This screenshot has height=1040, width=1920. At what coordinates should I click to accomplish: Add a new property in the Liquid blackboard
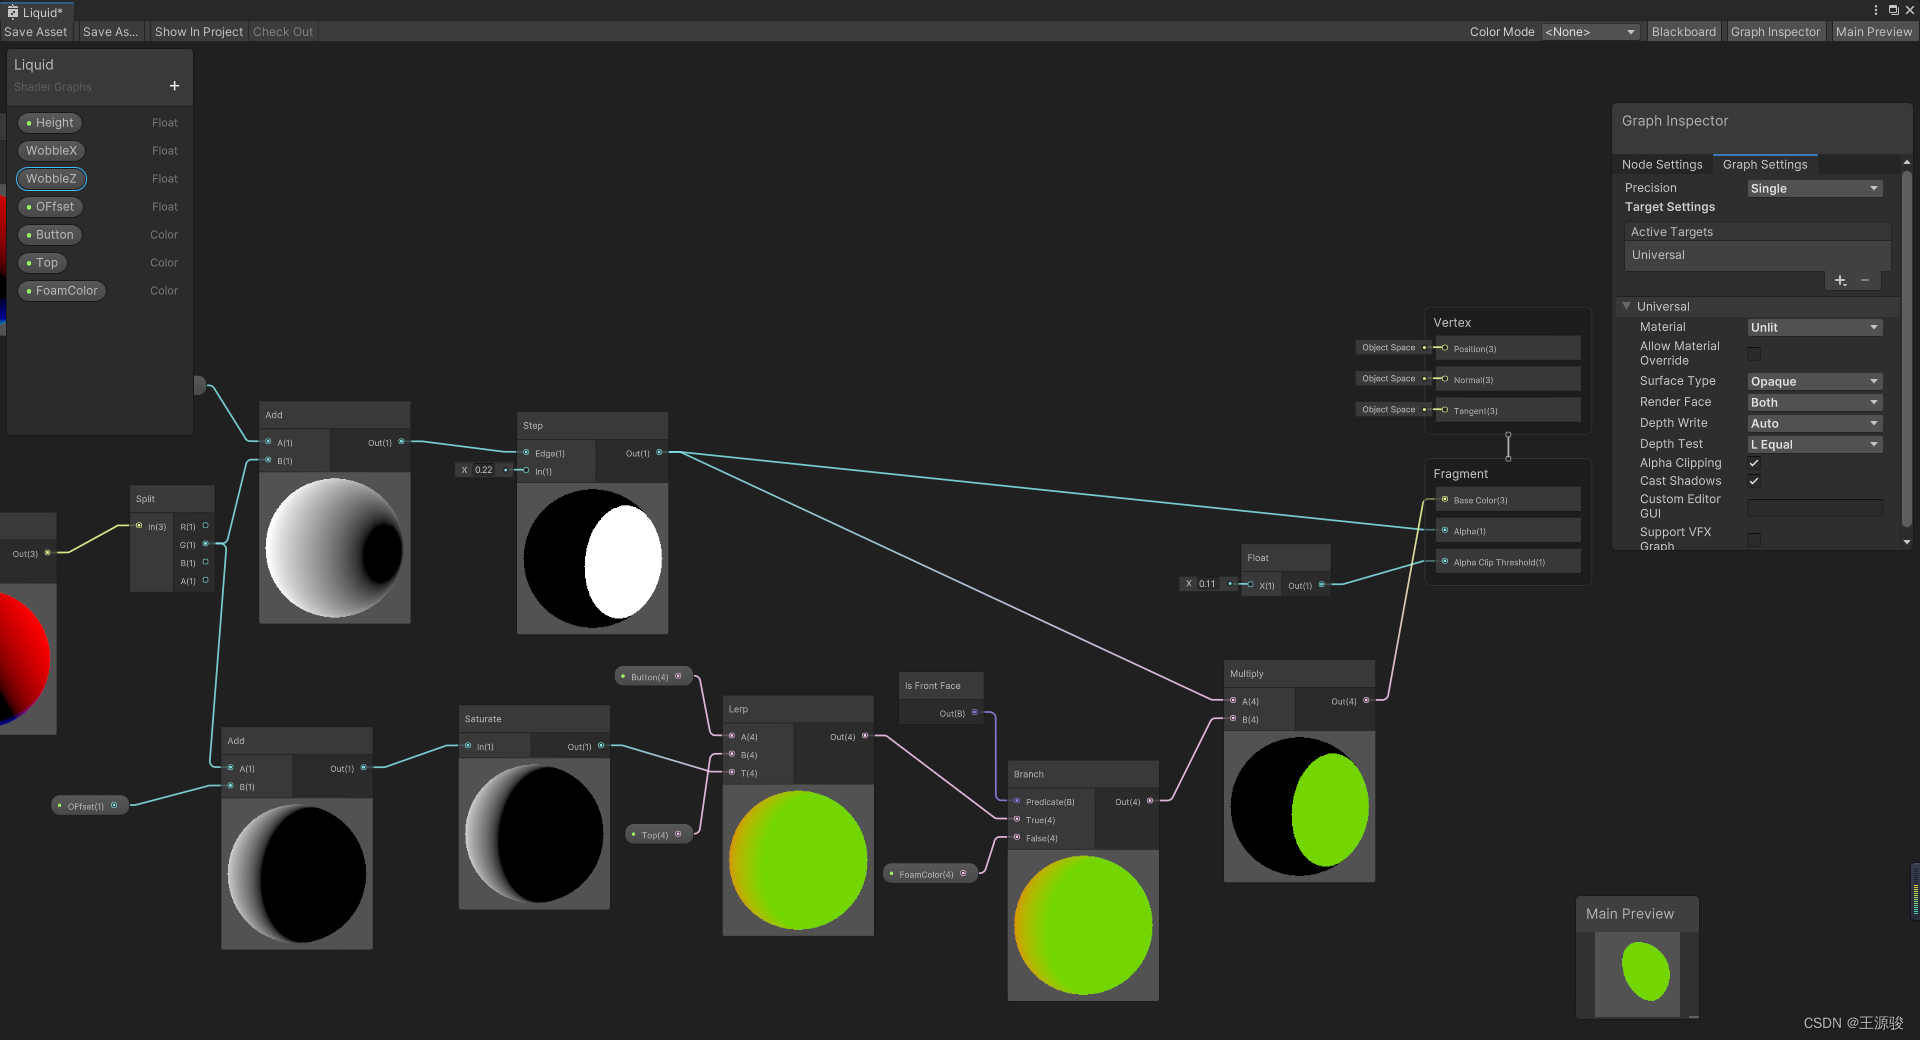[x=174, y=86]
